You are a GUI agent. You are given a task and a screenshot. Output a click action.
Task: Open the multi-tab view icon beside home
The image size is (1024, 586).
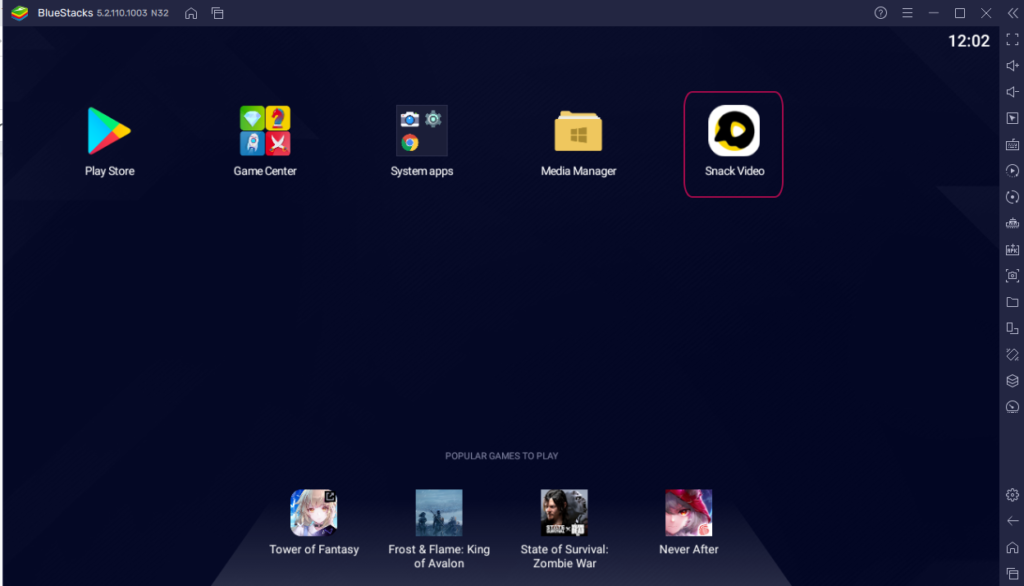(217, 13)
